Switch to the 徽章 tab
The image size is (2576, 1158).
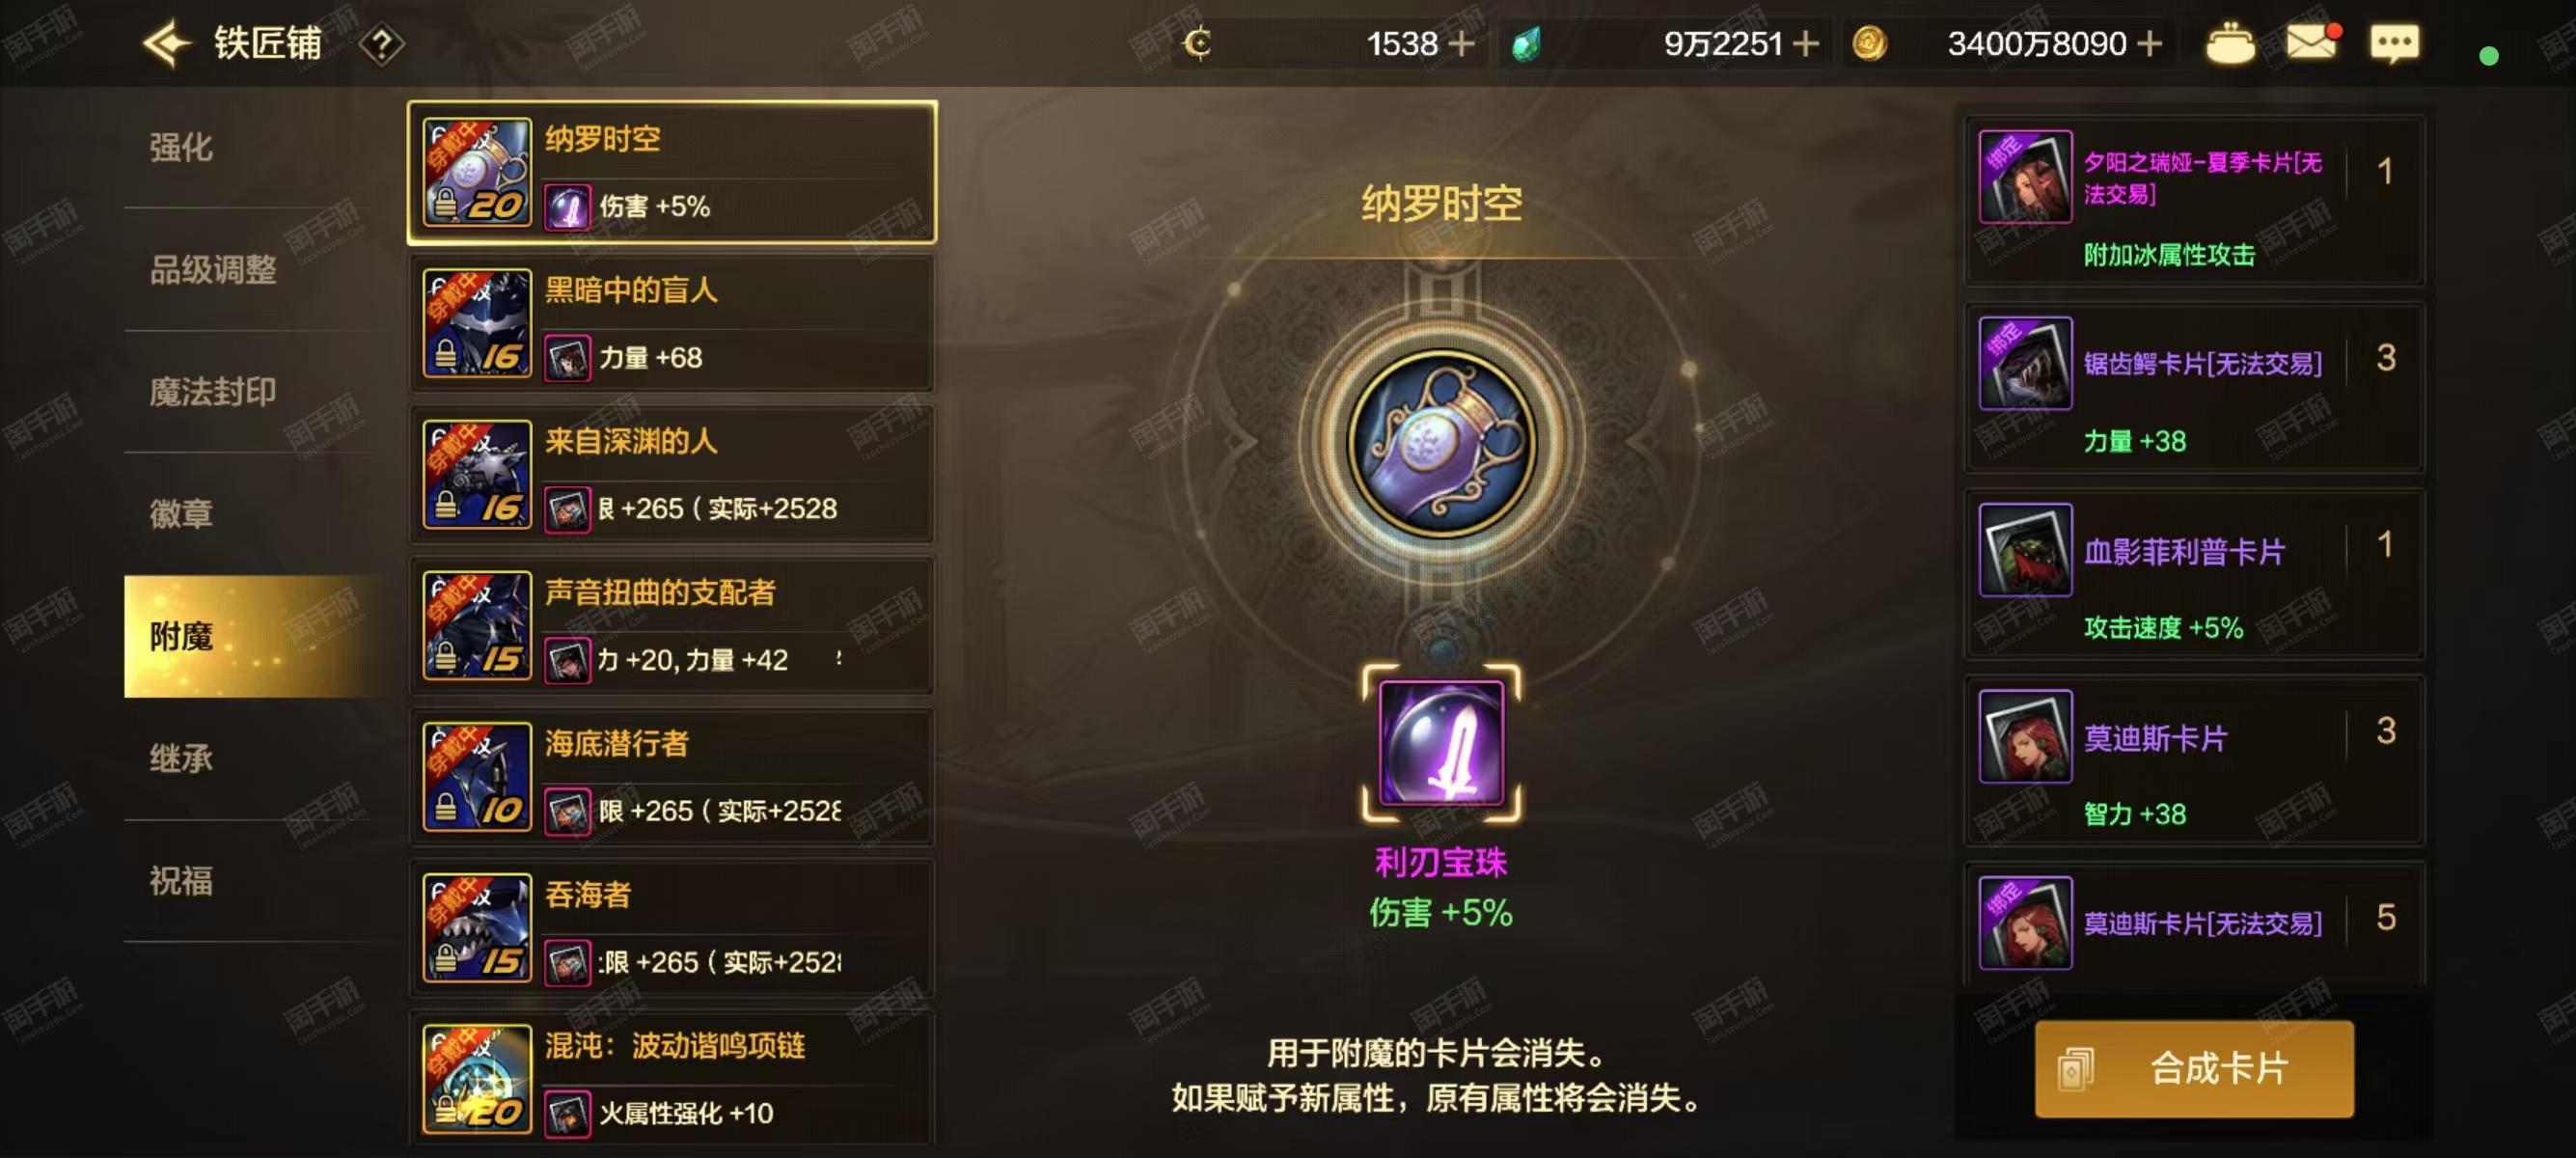point(181,514)
